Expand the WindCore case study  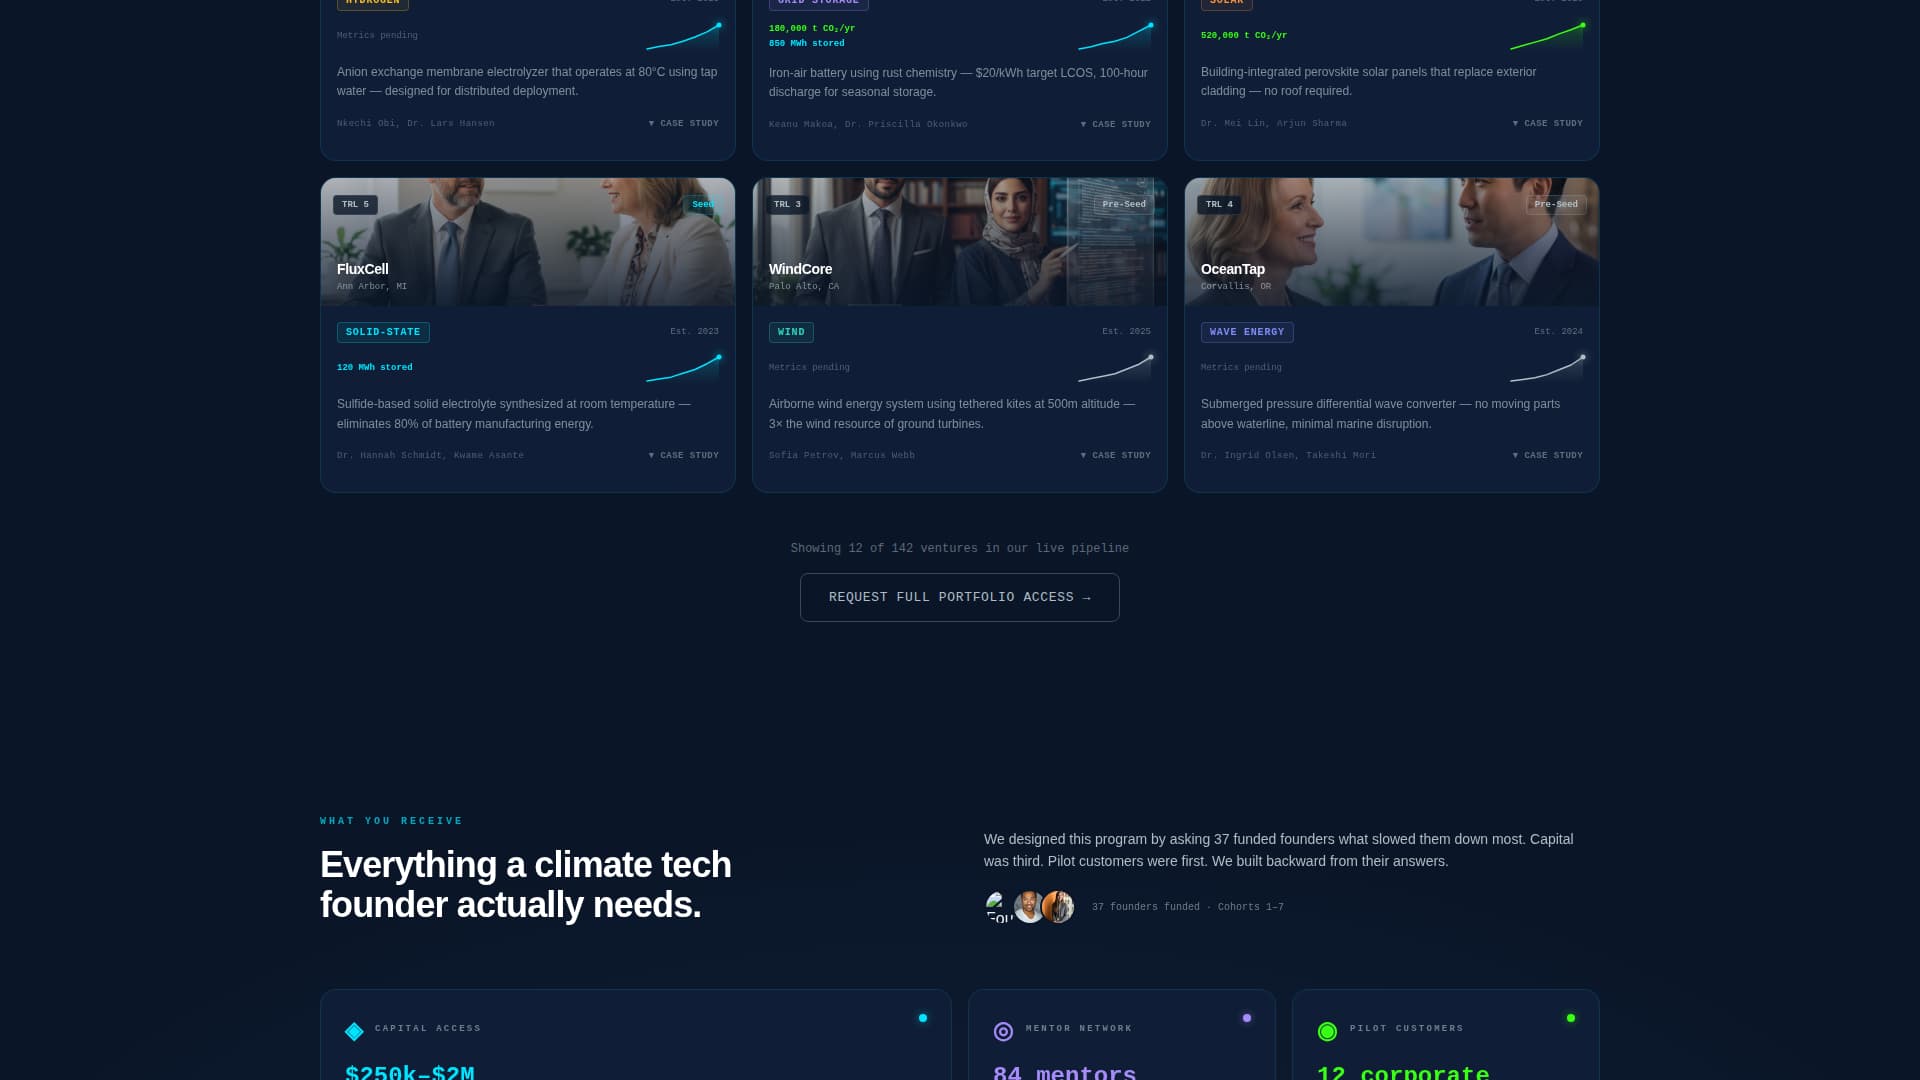(1116, 455)
